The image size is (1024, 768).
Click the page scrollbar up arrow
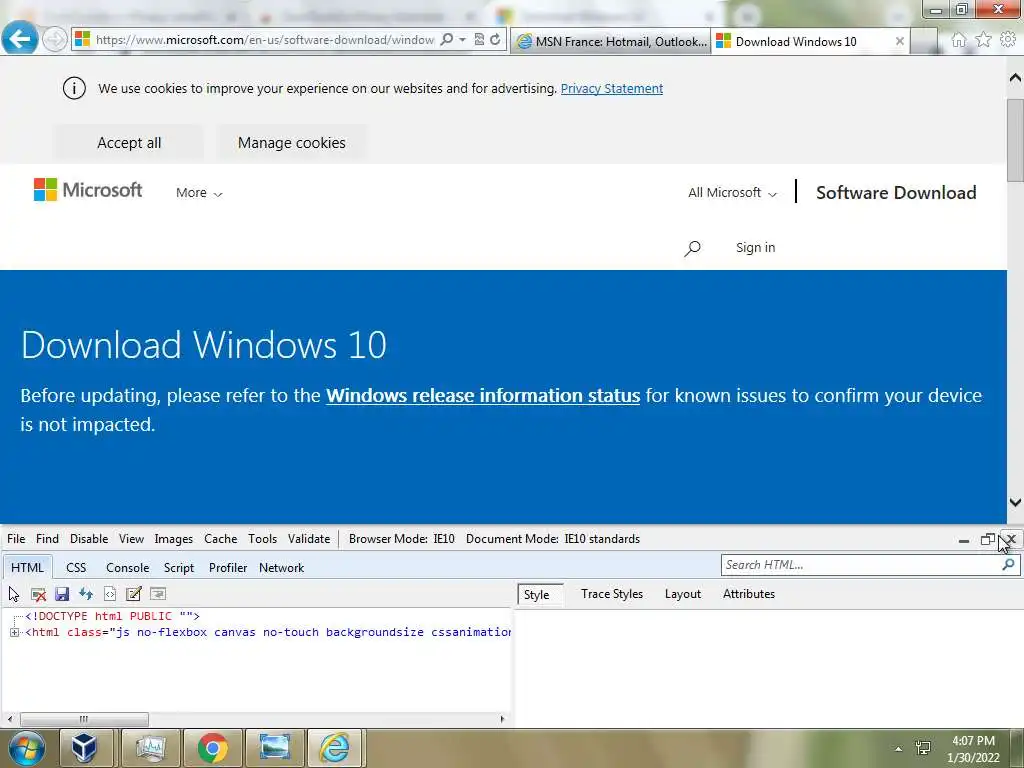tap(1015, 78)
